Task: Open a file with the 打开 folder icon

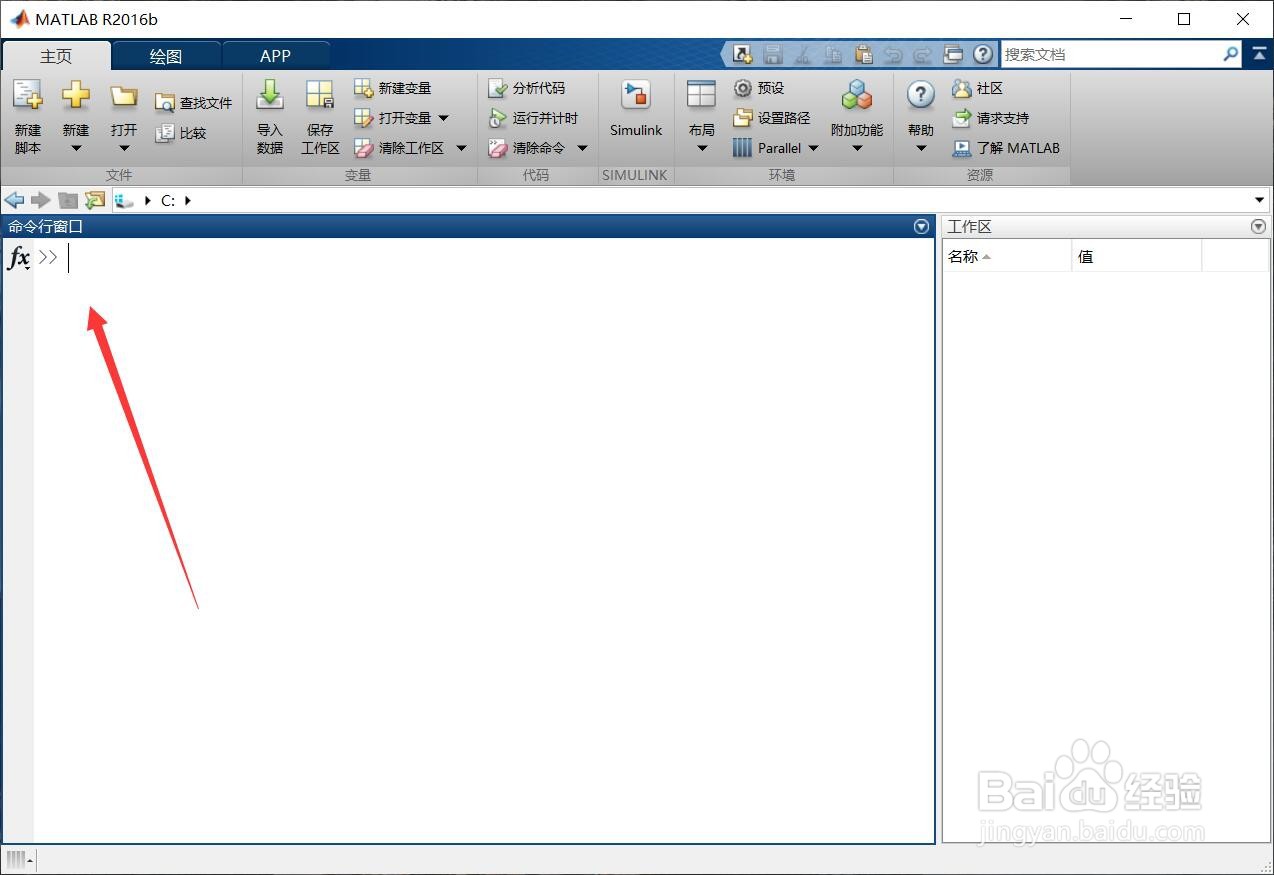Action: coord(124,96)
